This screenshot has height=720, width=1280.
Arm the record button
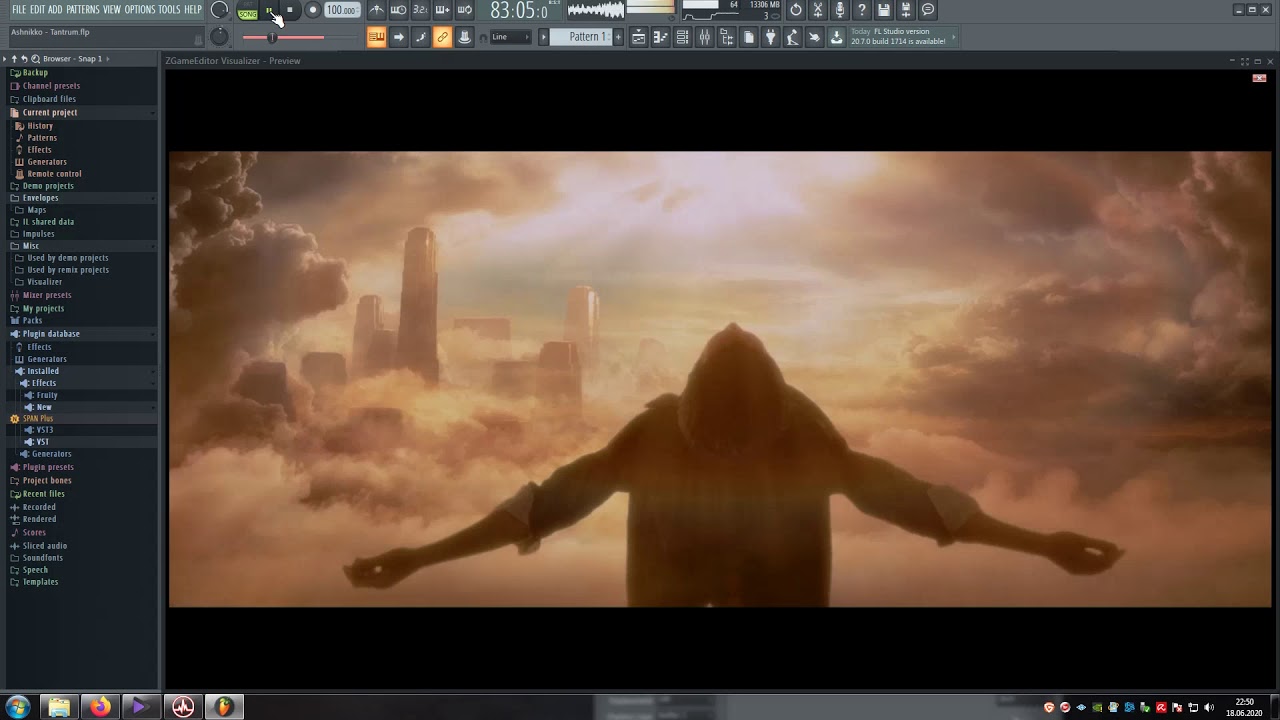pos(312,11)
